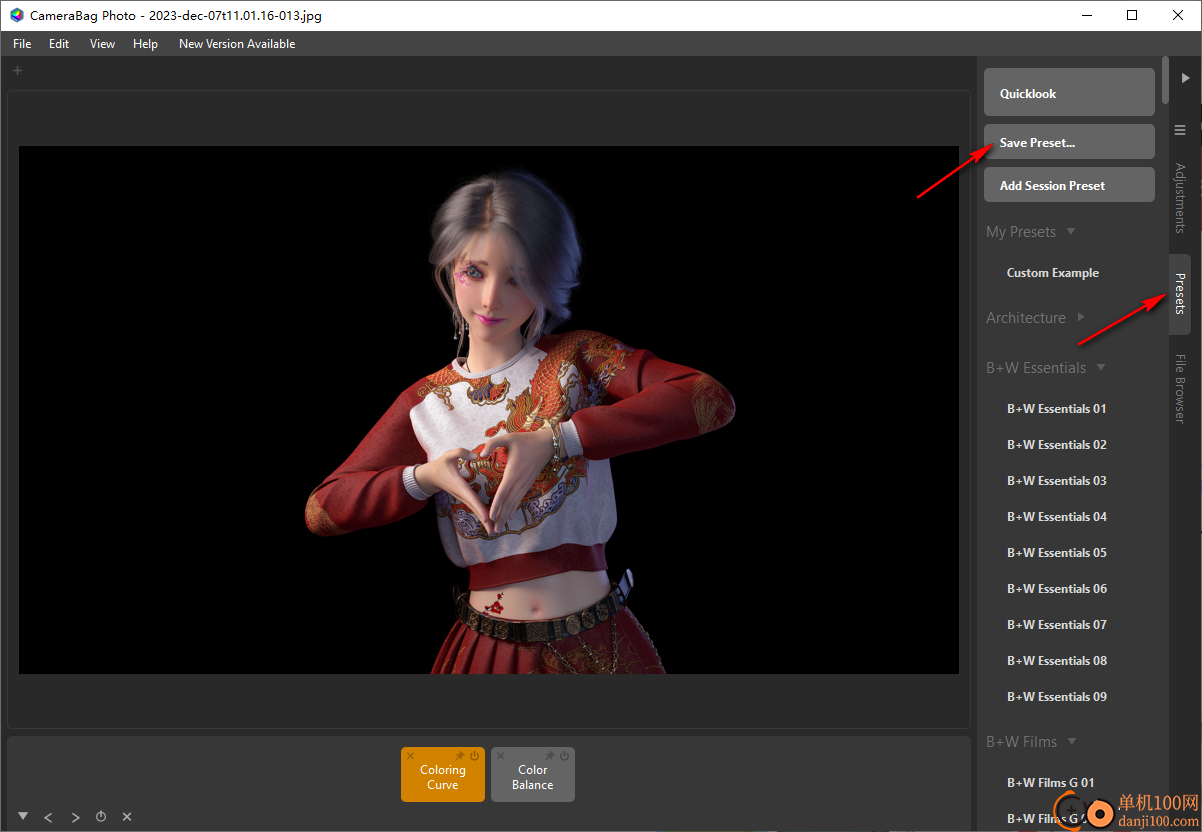
Task: Apply the B+W Films G 01 preset
Action: (x=1051, y=782)
